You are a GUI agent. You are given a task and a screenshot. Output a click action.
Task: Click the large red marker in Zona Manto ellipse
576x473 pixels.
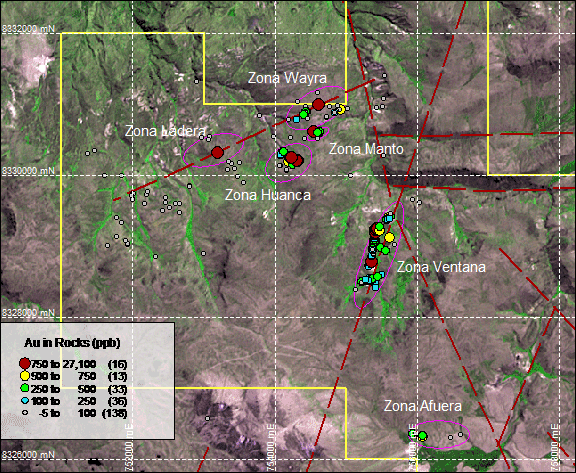[313, 131]
